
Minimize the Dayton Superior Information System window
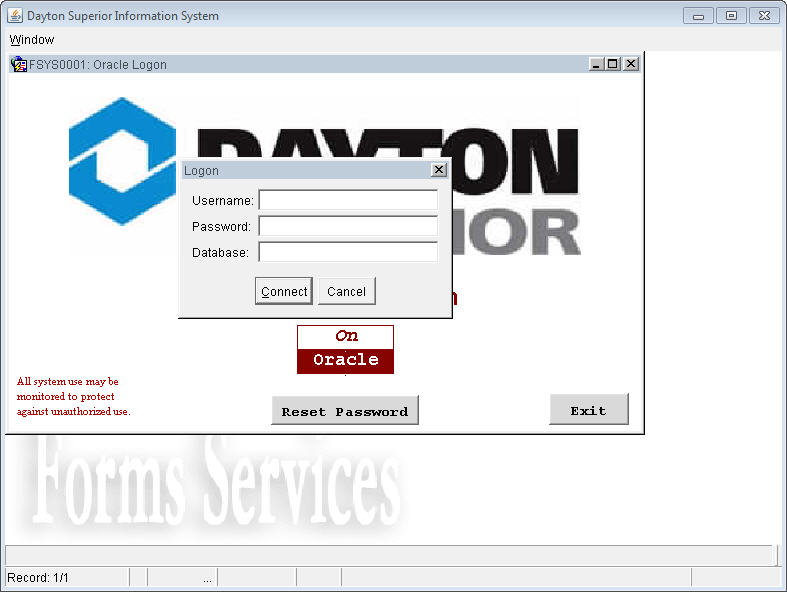698,15
